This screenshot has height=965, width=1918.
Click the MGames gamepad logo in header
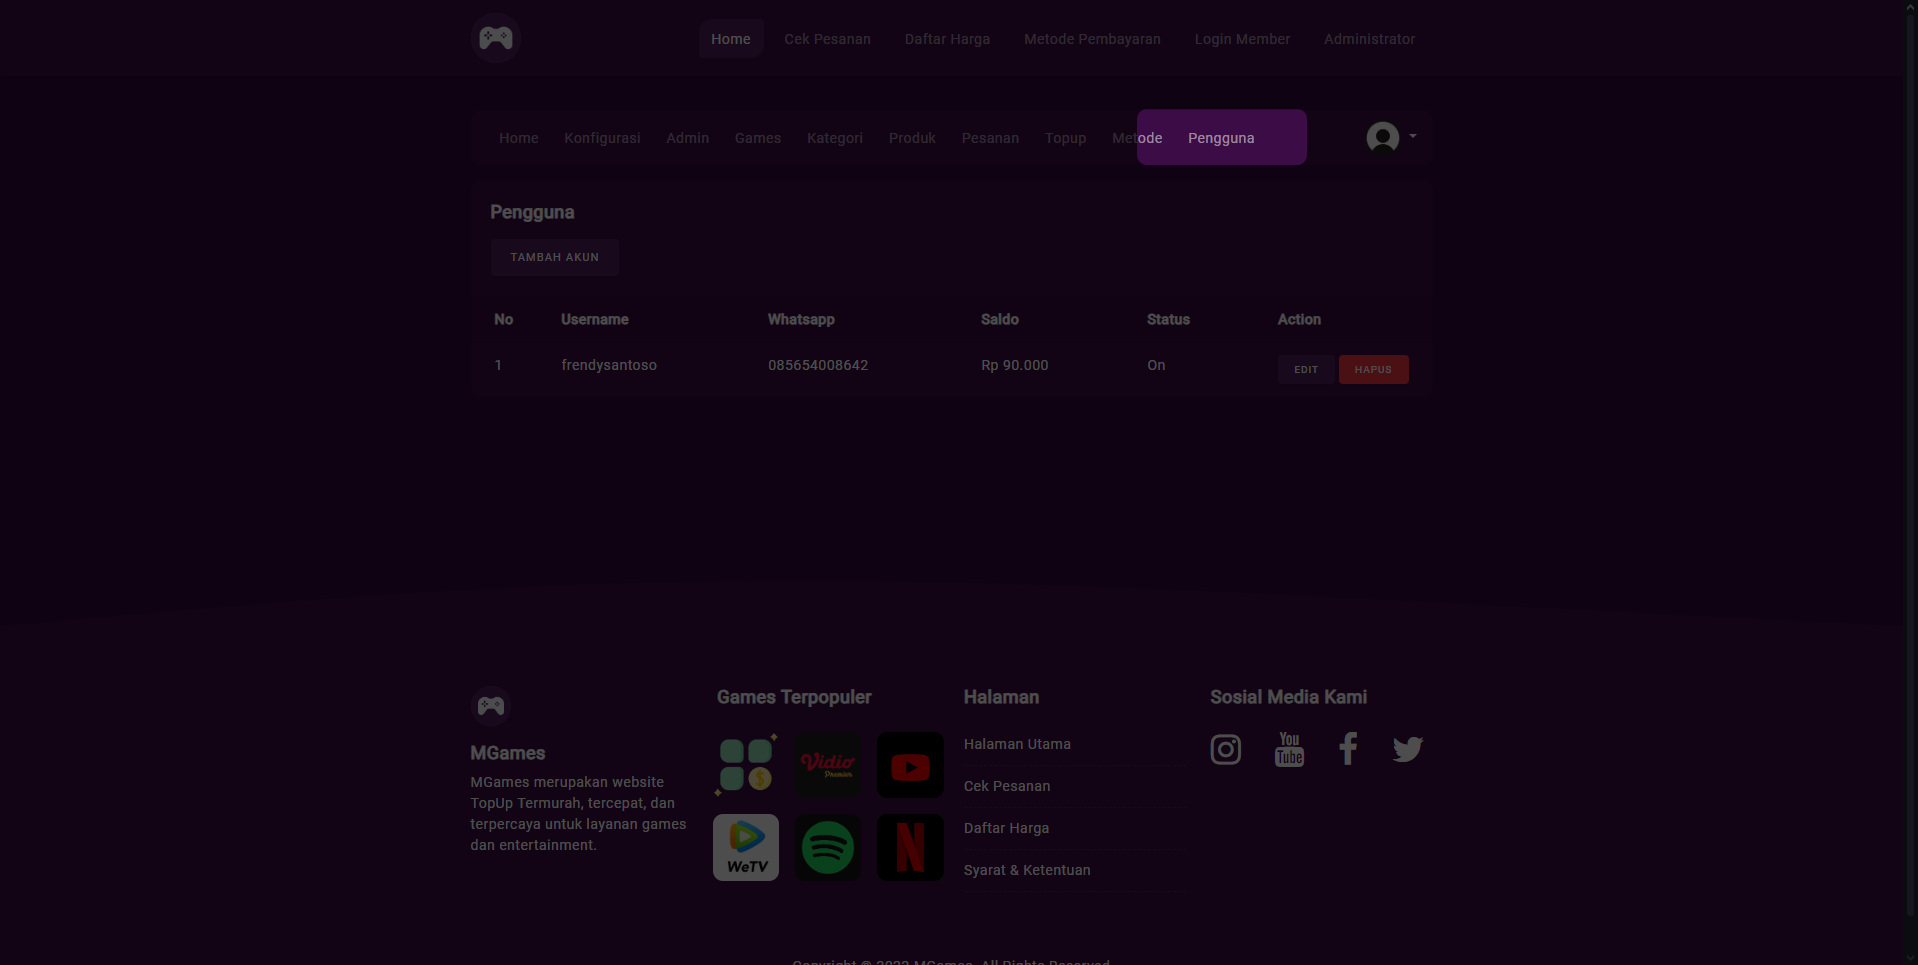[495, 38]
